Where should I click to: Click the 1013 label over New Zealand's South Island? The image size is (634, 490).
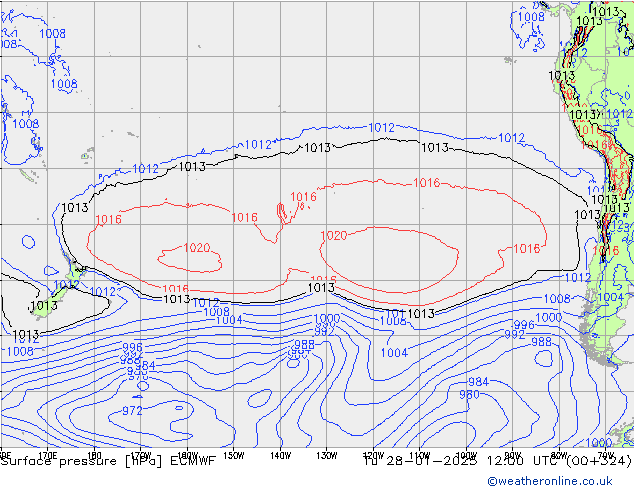[44, 305]
